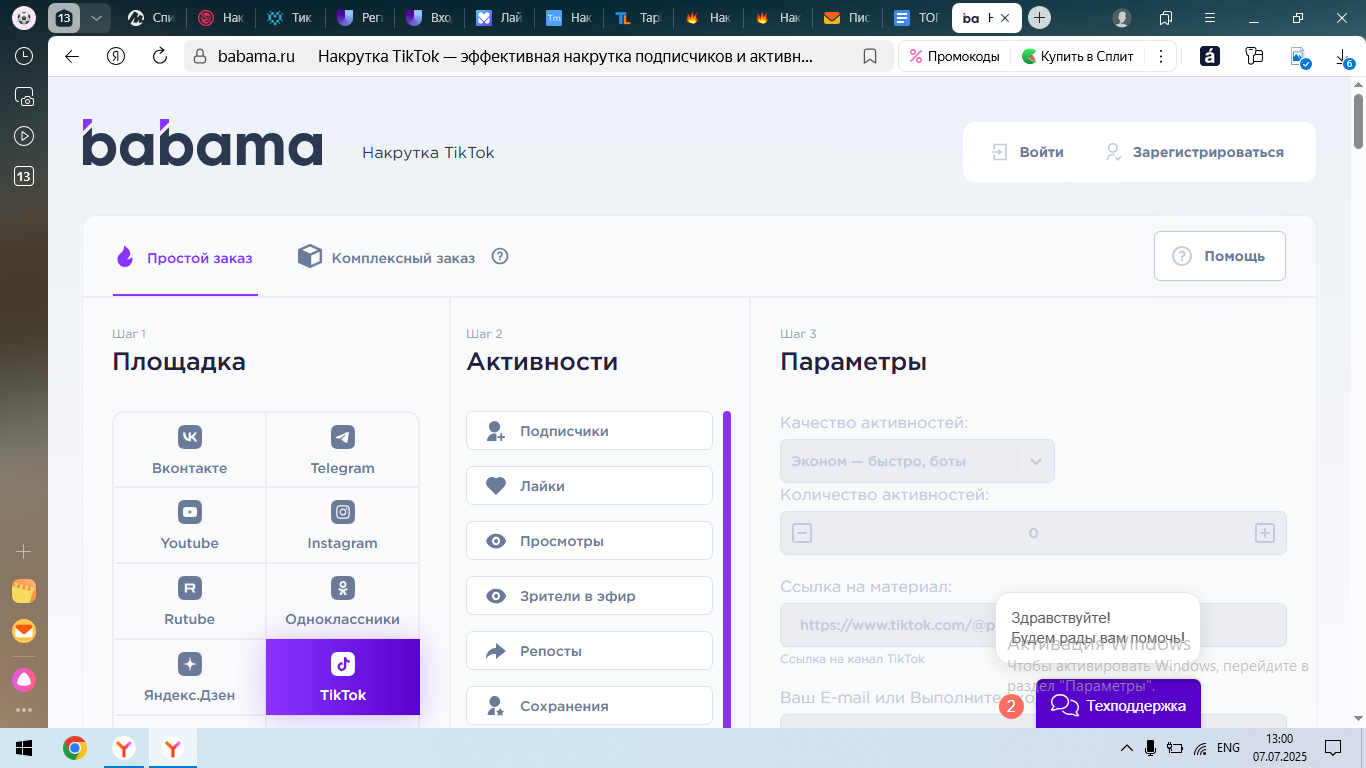The width and height of the screenshot is (1366, 768).
Task: Select the Одноклассники platform tile
Action: click(343, 601)
